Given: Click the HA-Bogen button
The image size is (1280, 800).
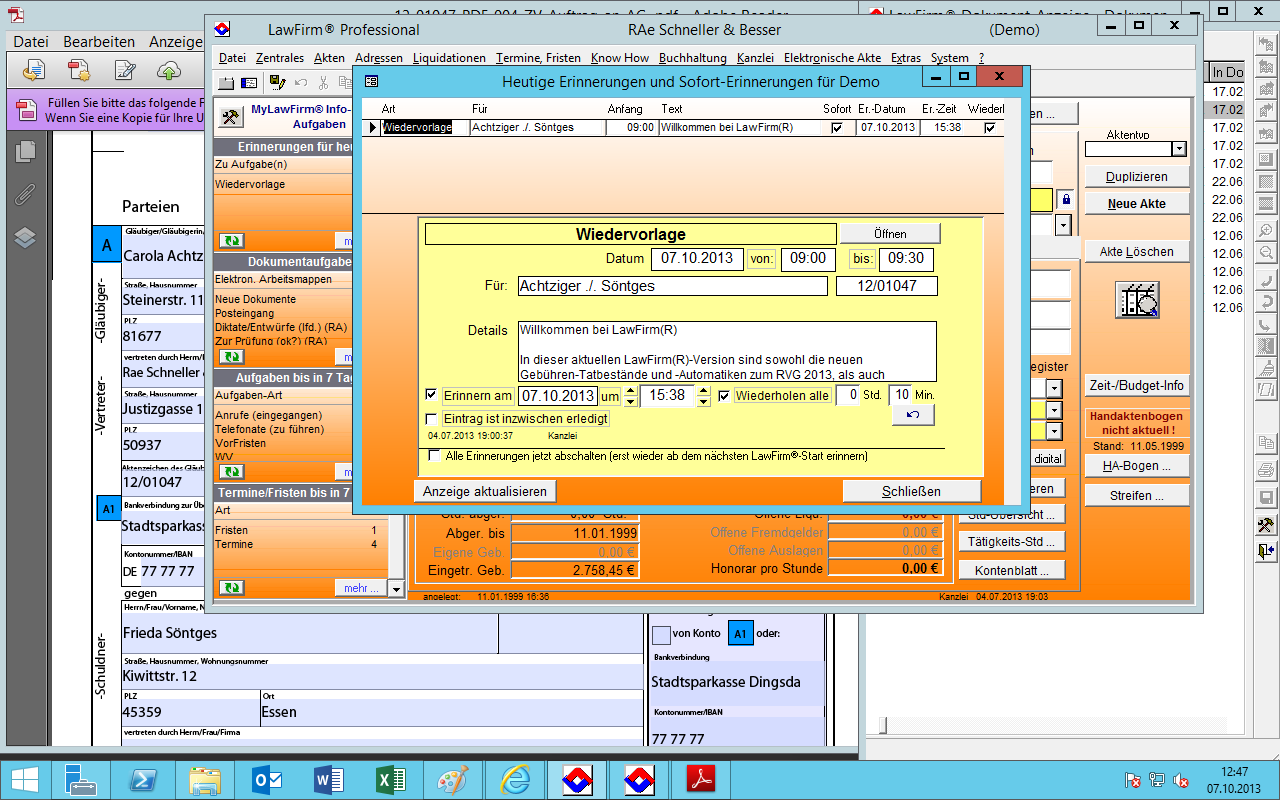Looking at the screenshot, I should tap(1137, 466).
